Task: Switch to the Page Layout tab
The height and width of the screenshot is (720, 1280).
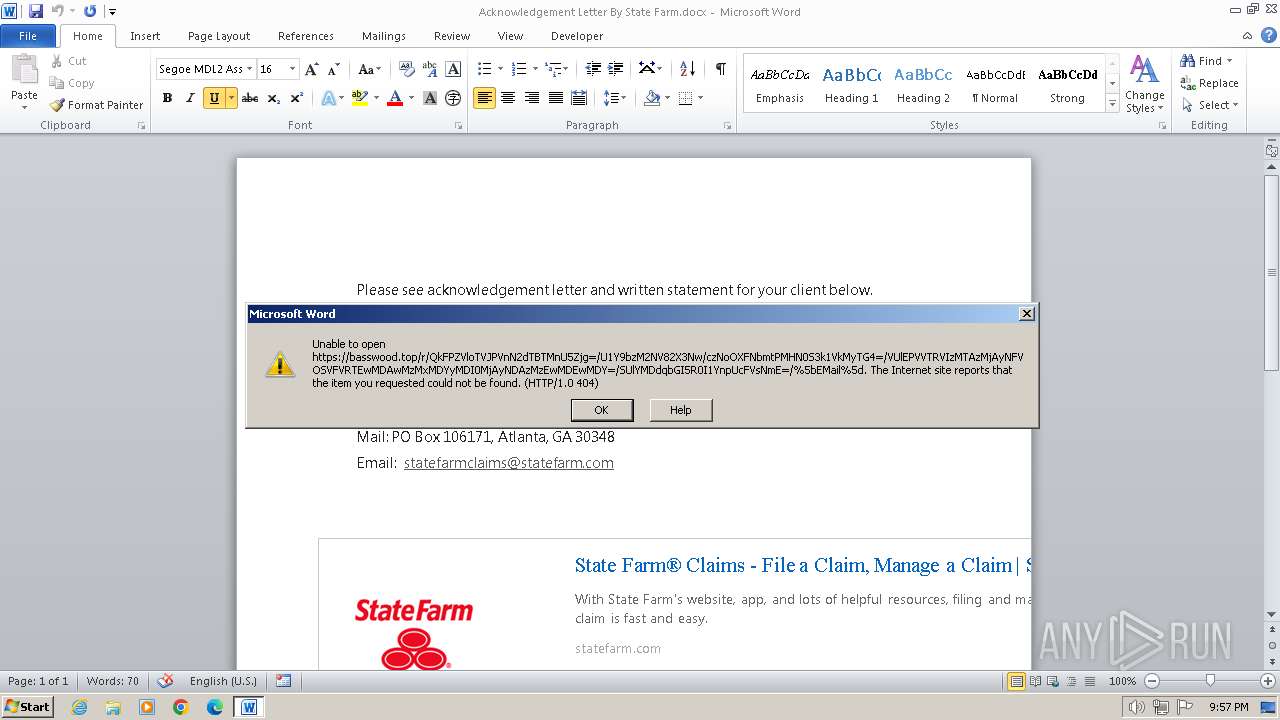Action: (x=219, y=36)
